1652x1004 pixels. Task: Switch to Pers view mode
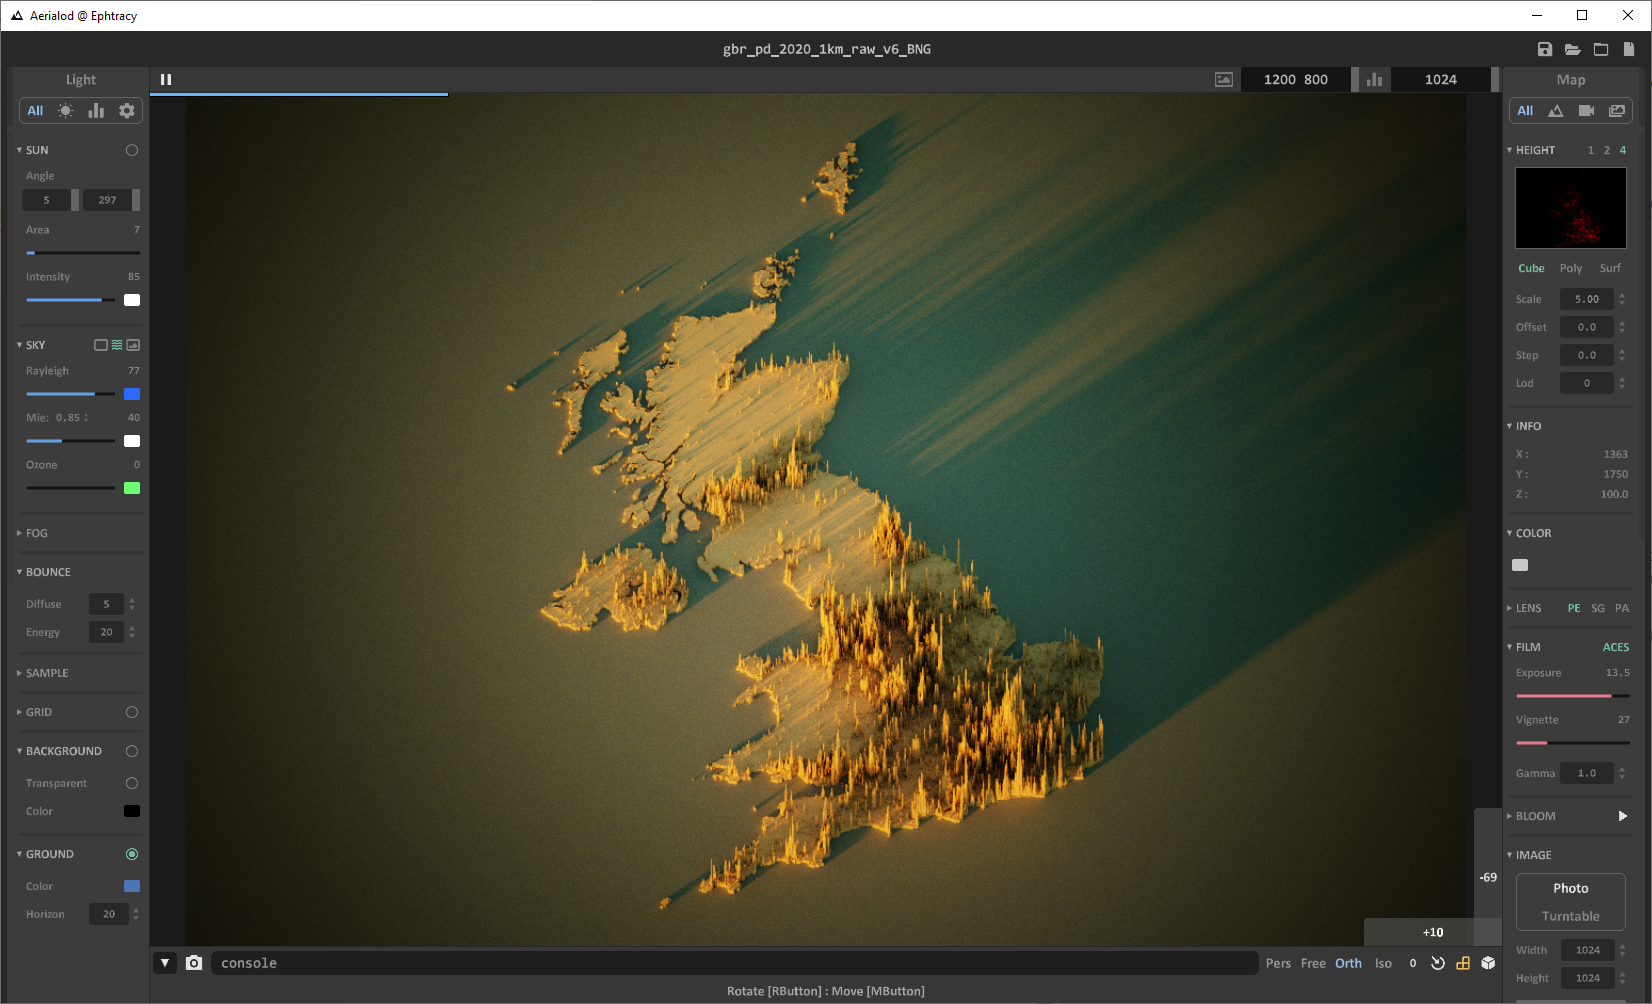pos(1278,963)
